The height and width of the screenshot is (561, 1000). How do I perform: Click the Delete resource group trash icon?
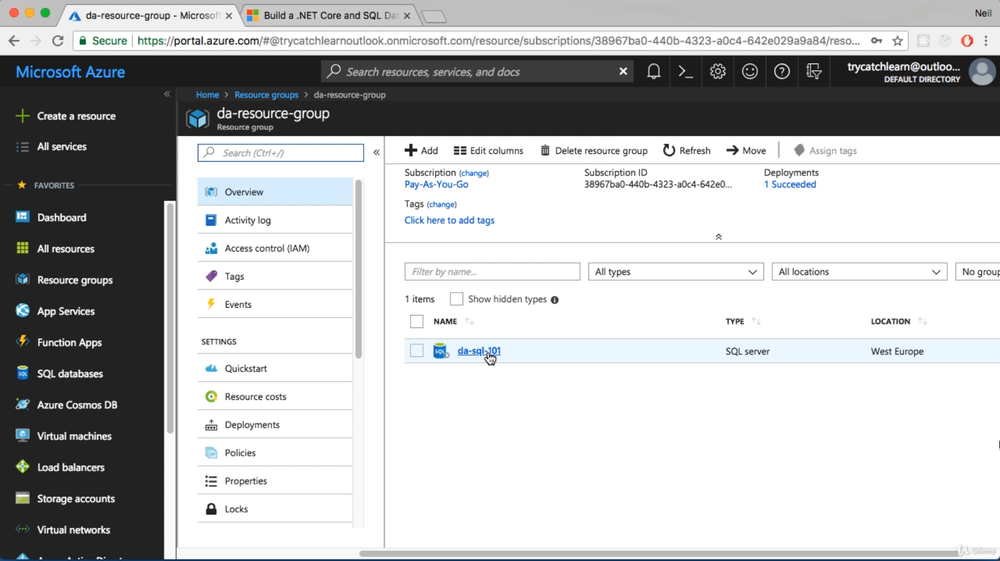click(545, 151)
